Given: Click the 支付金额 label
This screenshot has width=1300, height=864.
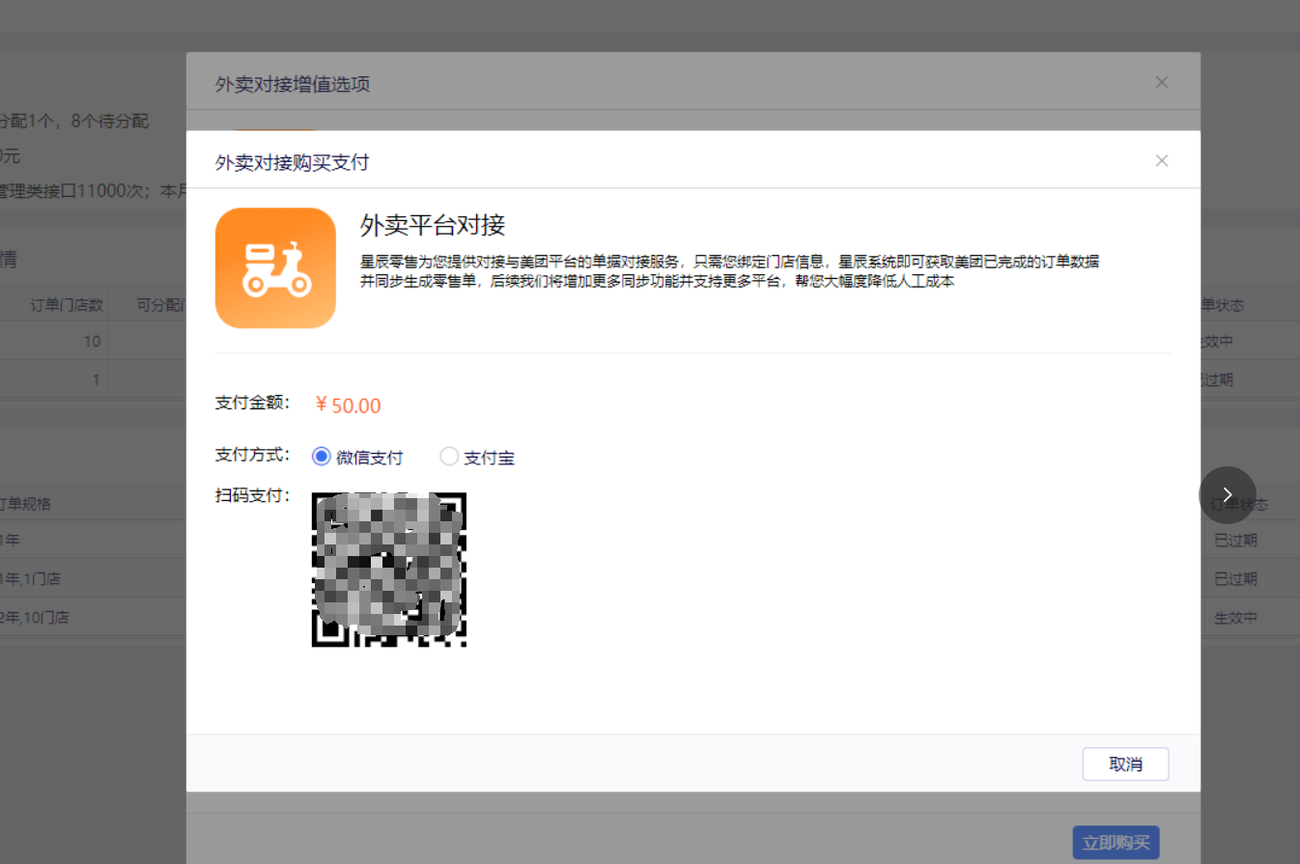Looking at the screenshot, I should pos(253,402).
